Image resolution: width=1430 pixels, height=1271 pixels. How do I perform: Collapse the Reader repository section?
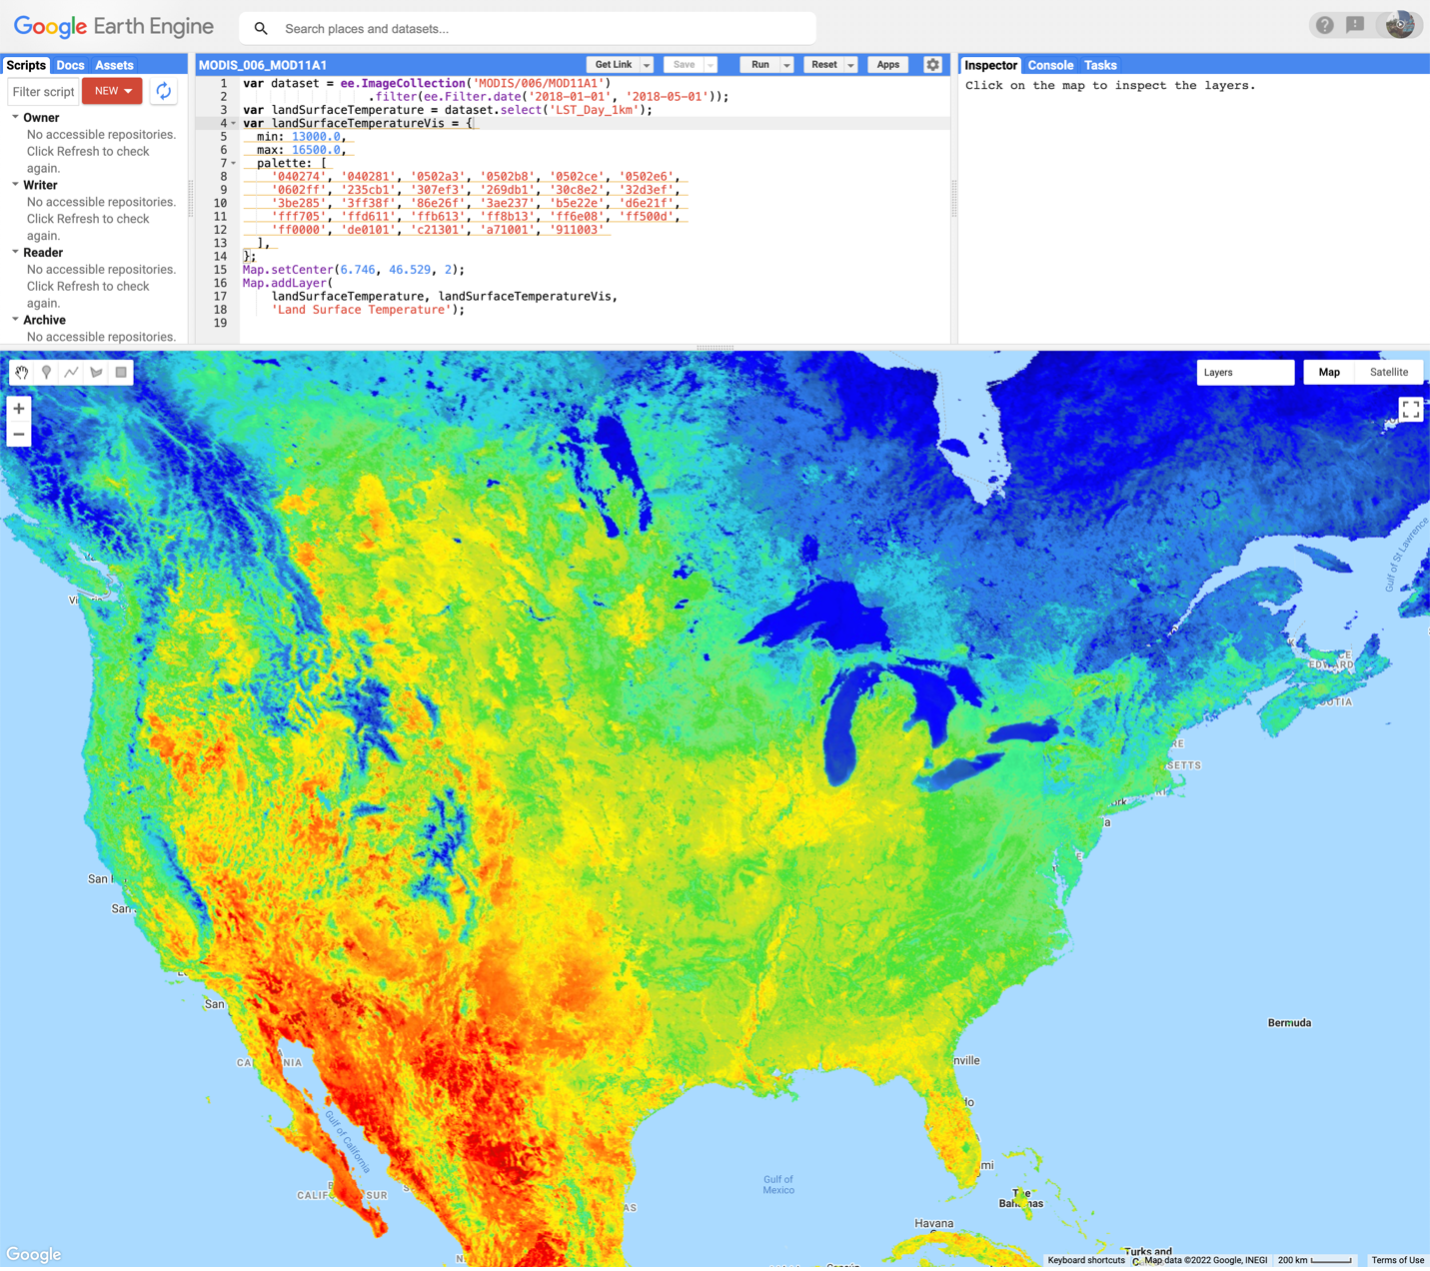15,252
